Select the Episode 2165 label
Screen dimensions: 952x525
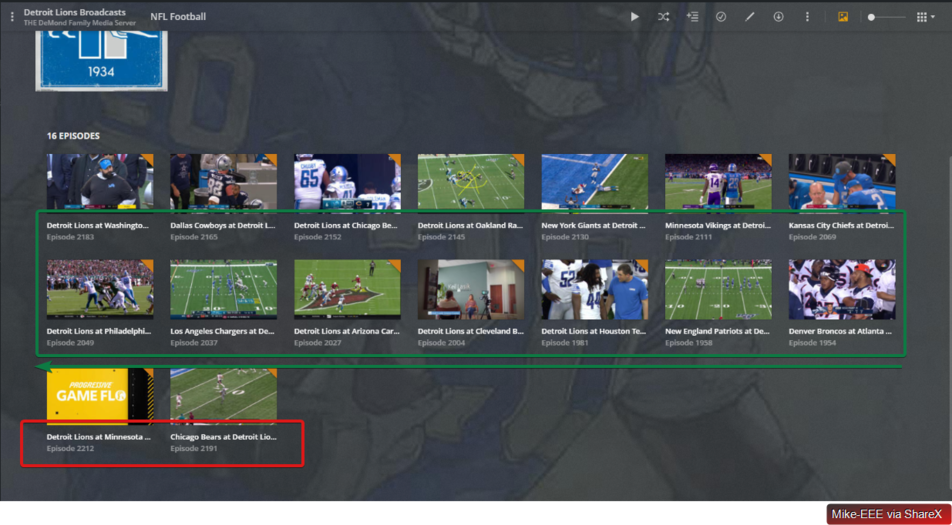click(194, 237)
